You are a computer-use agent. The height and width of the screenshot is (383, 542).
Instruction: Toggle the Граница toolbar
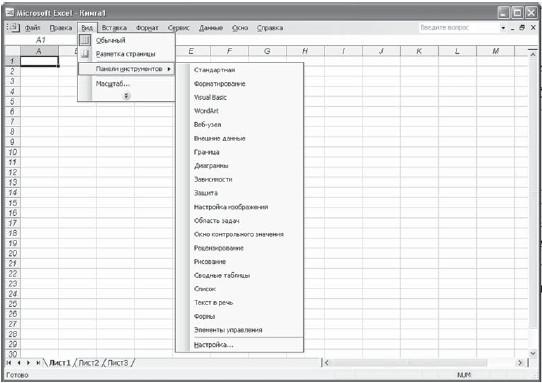(x=240, y=152)
